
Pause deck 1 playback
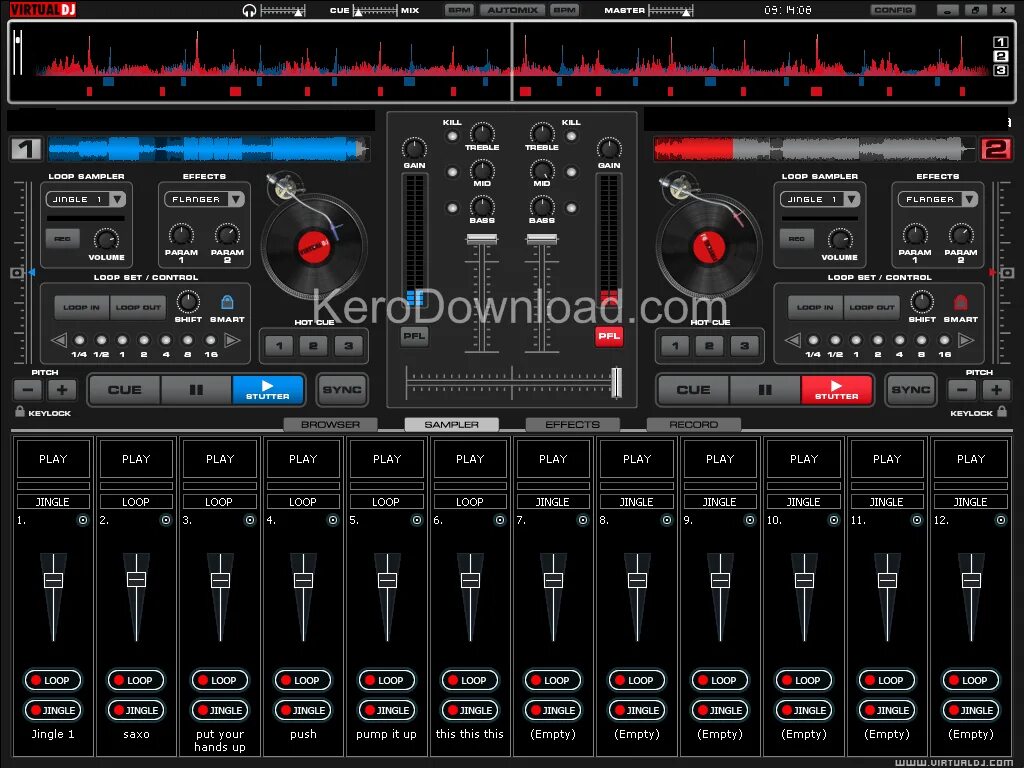click(196, 390)
